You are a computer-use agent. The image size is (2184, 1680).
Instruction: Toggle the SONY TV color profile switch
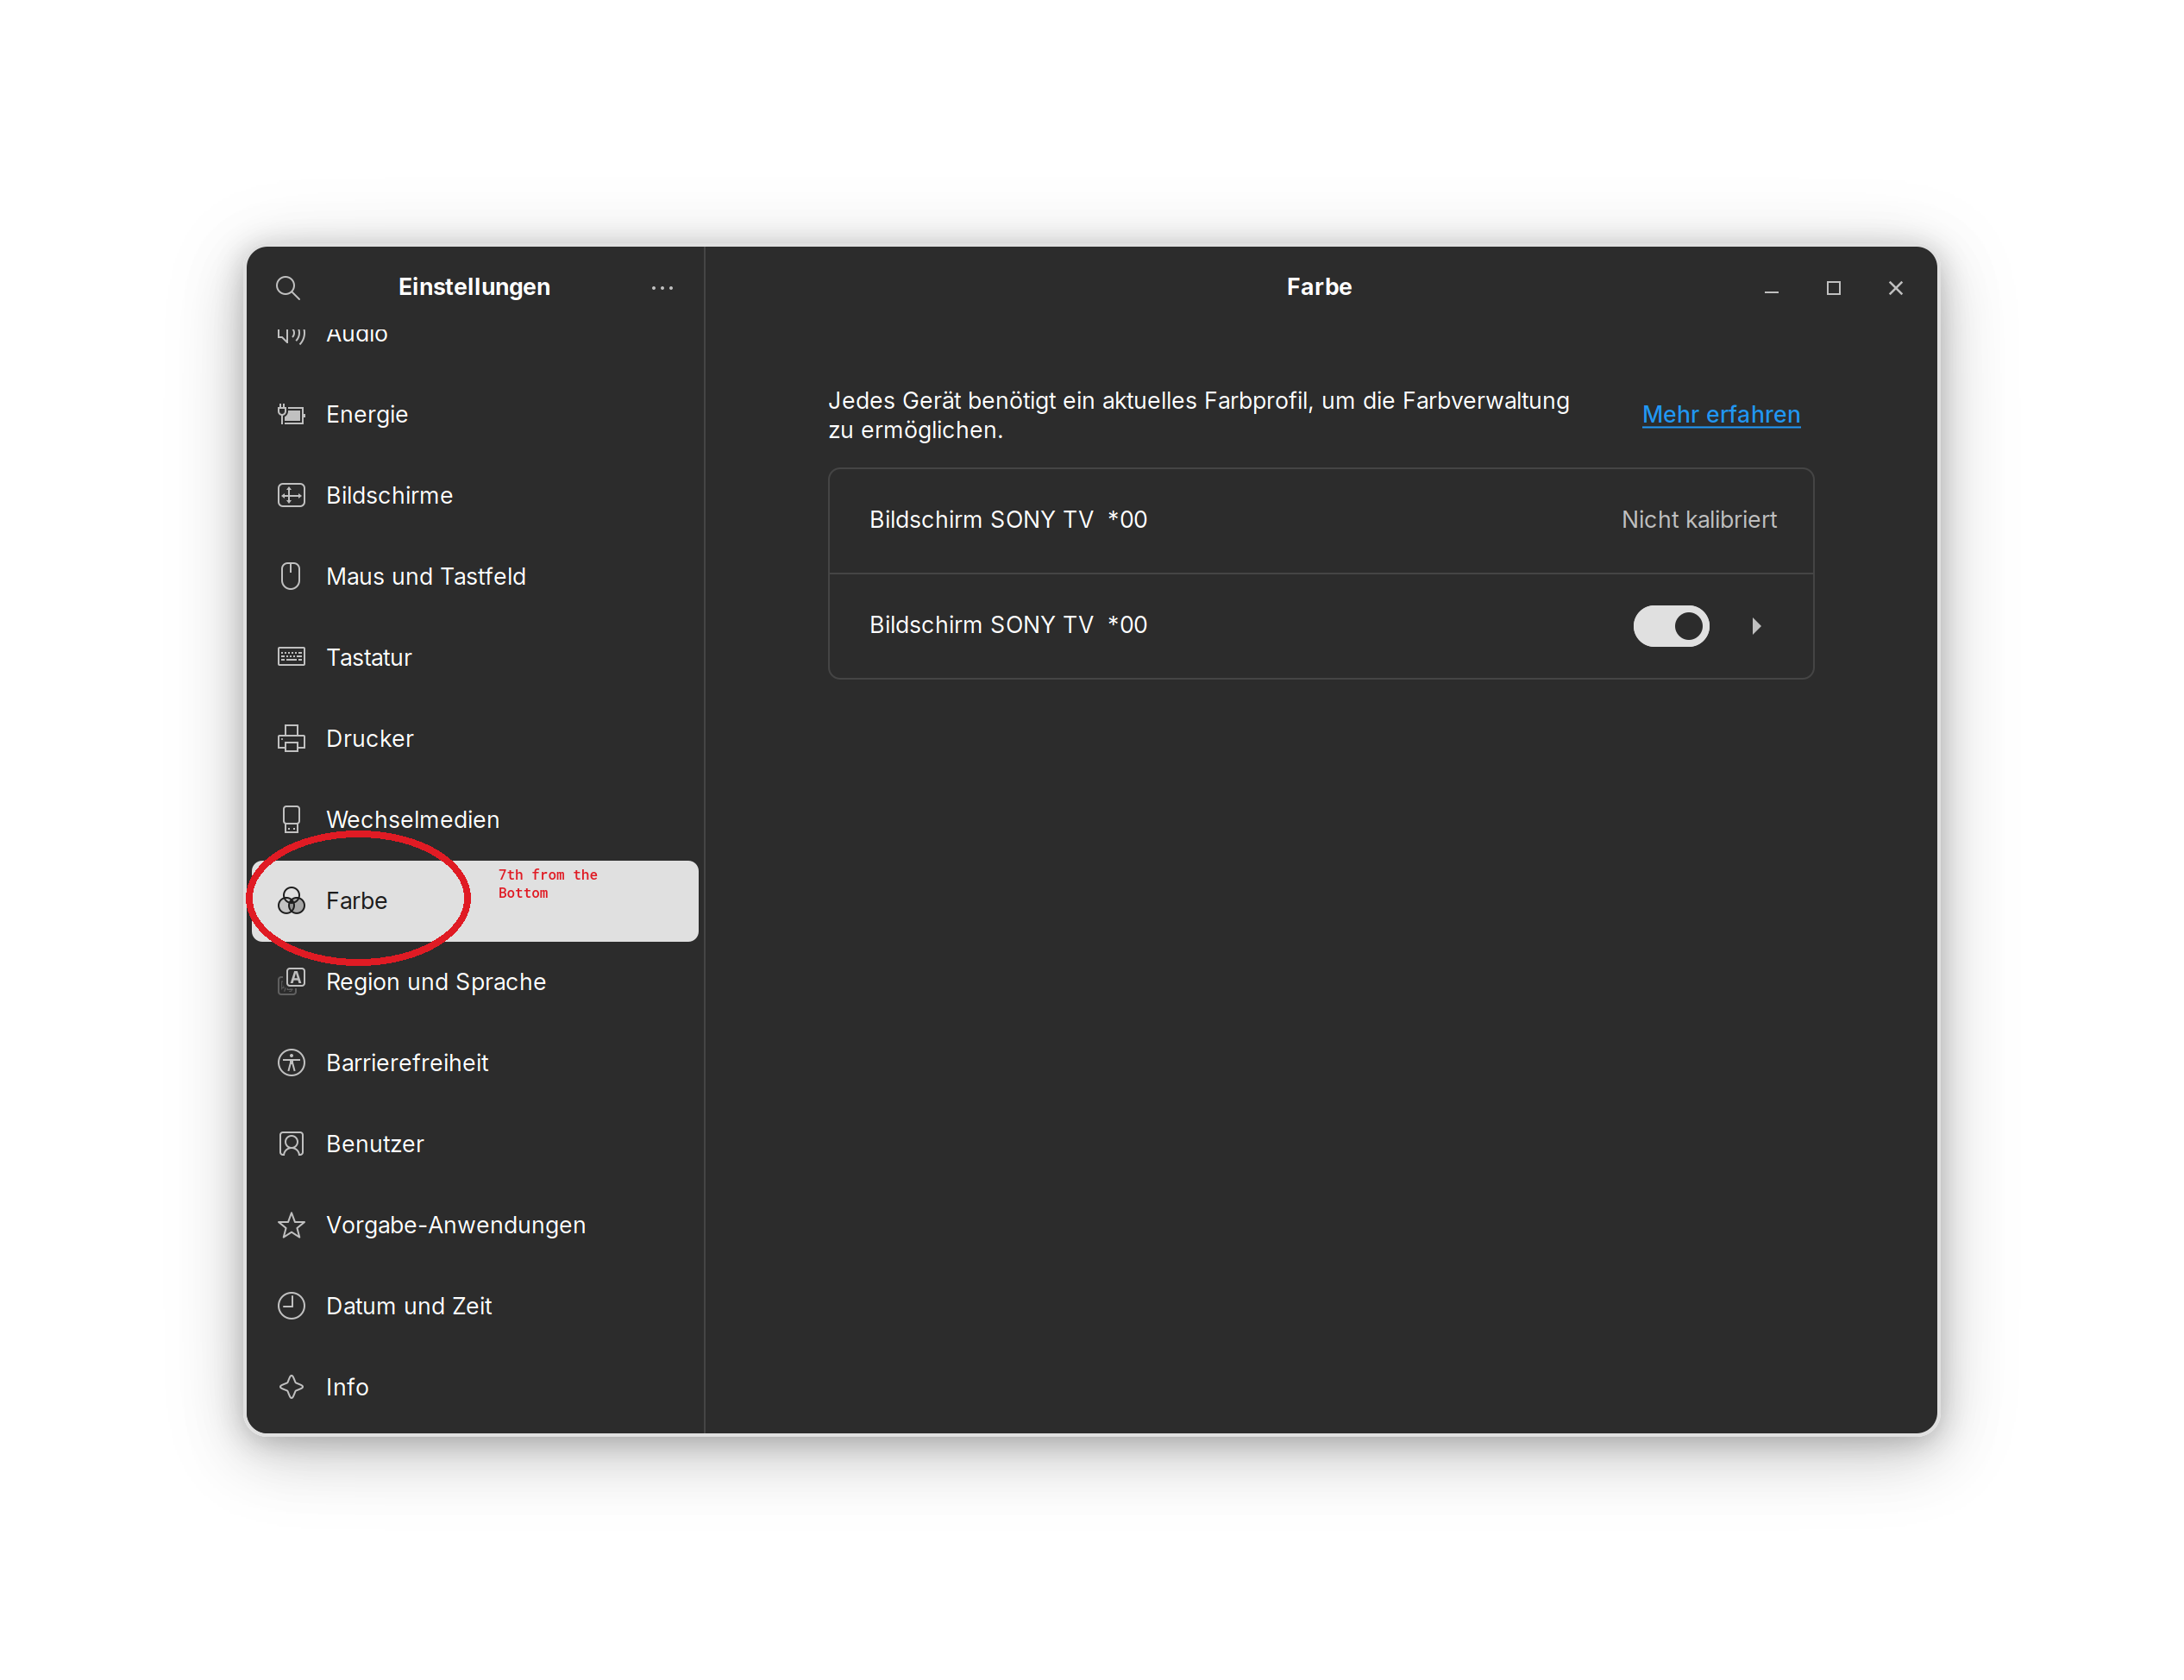[1671, 626]
